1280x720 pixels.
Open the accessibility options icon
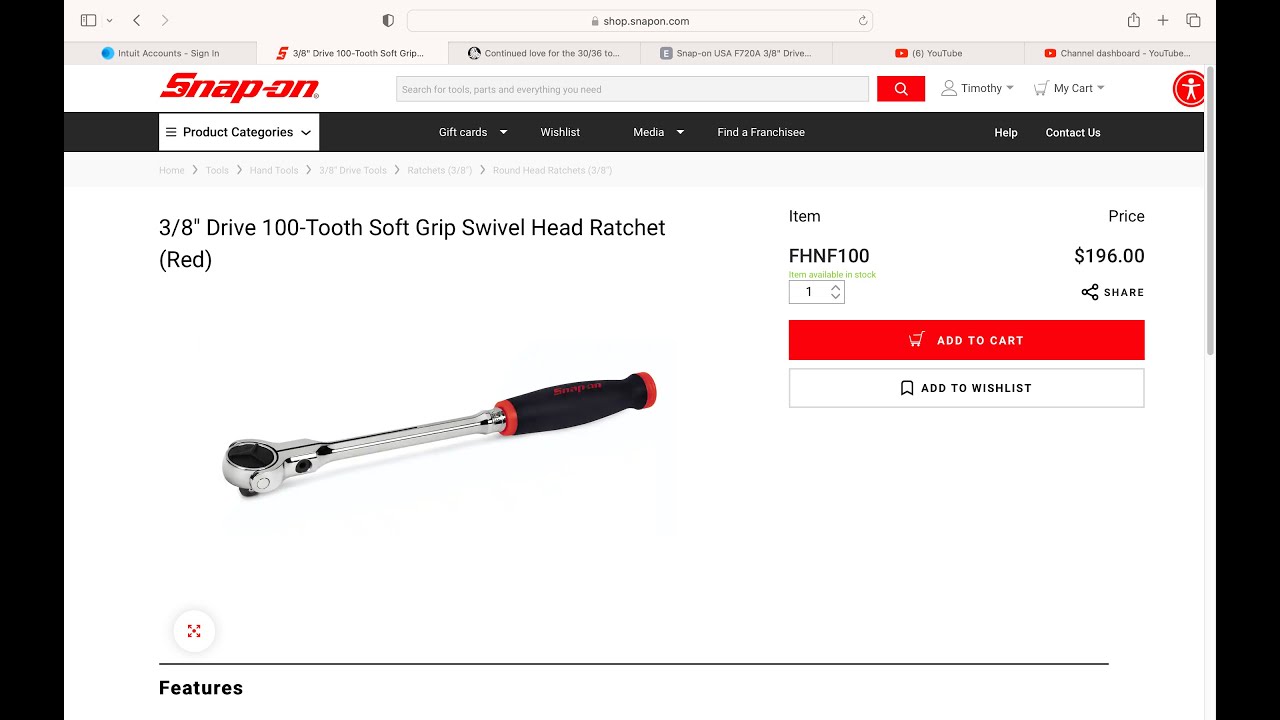pos(1190,89)
